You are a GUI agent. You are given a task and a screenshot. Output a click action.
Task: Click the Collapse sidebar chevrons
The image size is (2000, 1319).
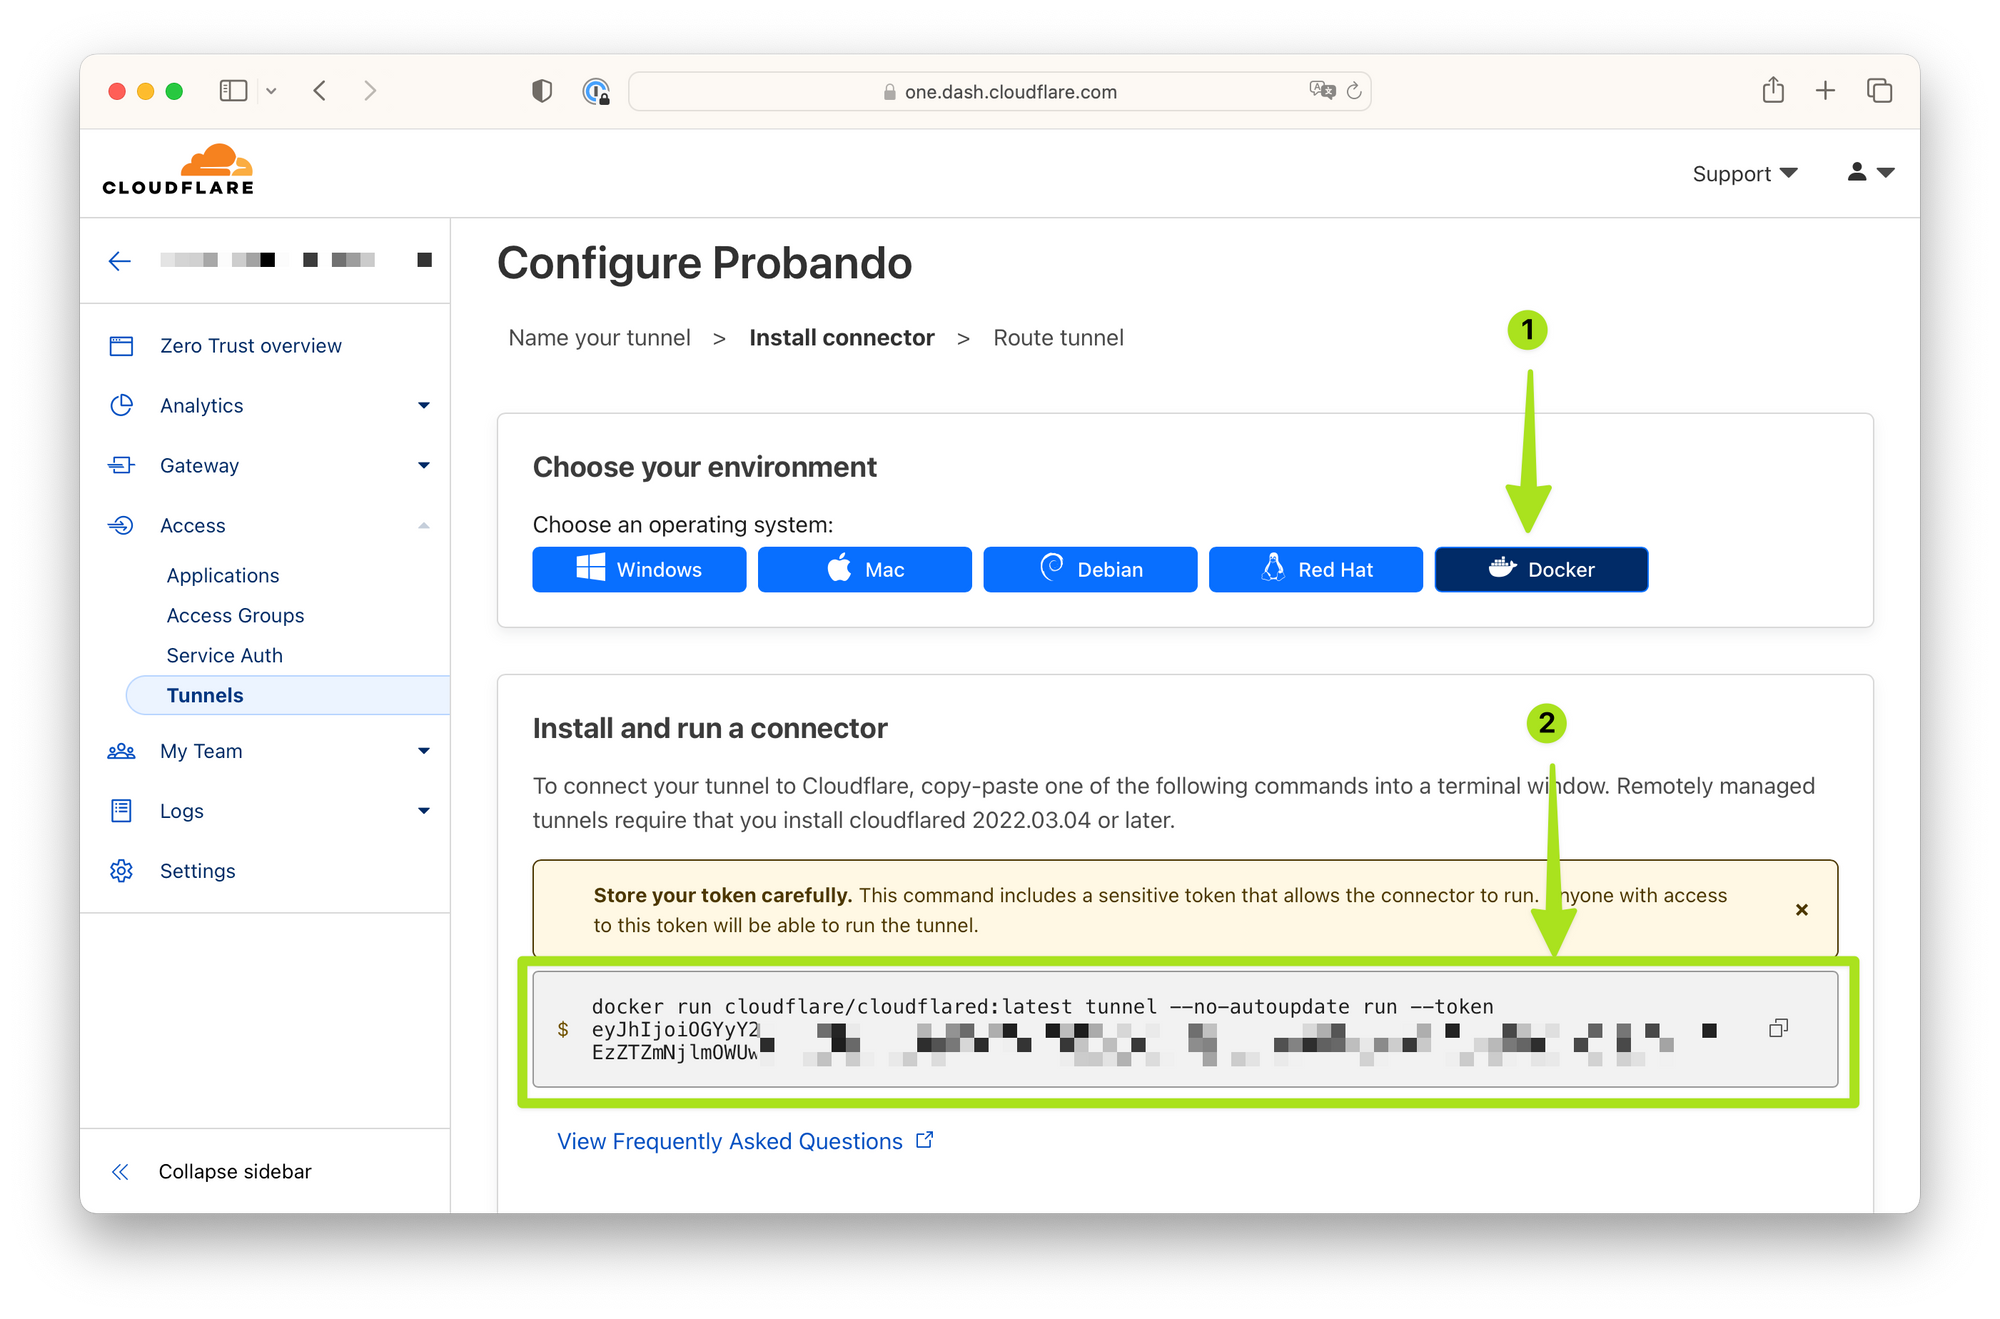[x=120, y=1172]
